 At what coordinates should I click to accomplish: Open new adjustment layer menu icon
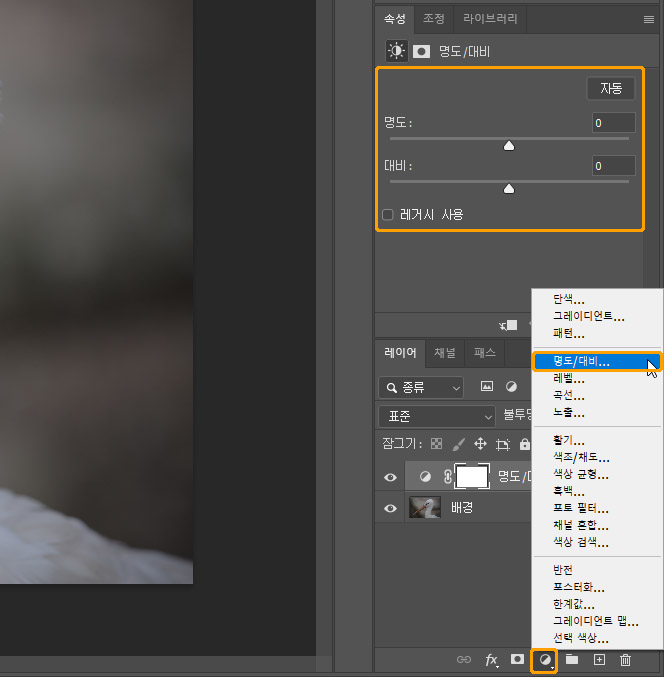coord(545,660)
